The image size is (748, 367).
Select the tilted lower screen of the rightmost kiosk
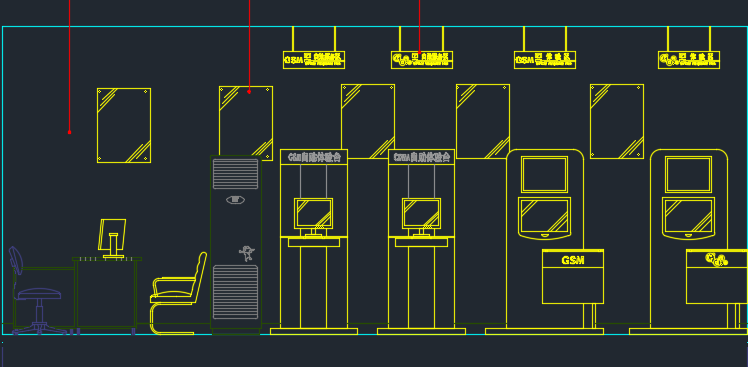[x=688, y=218]
